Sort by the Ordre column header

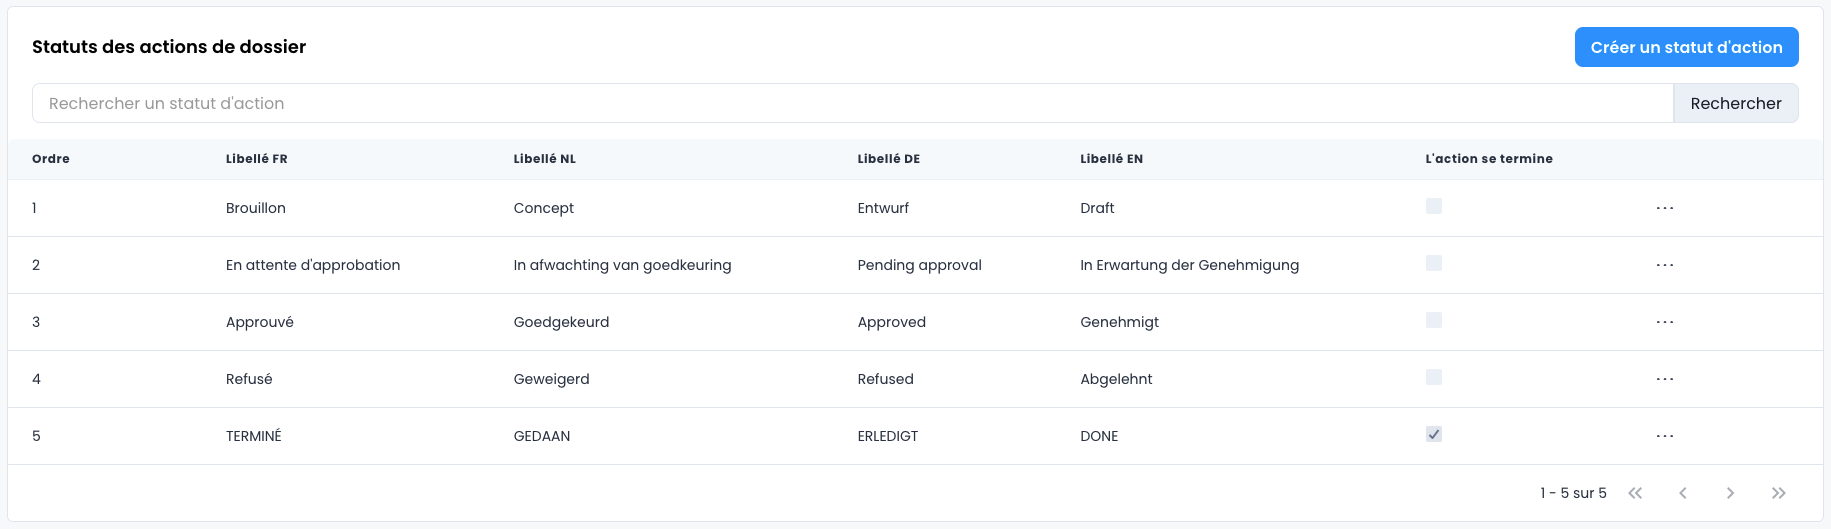(x=51, y=159)
